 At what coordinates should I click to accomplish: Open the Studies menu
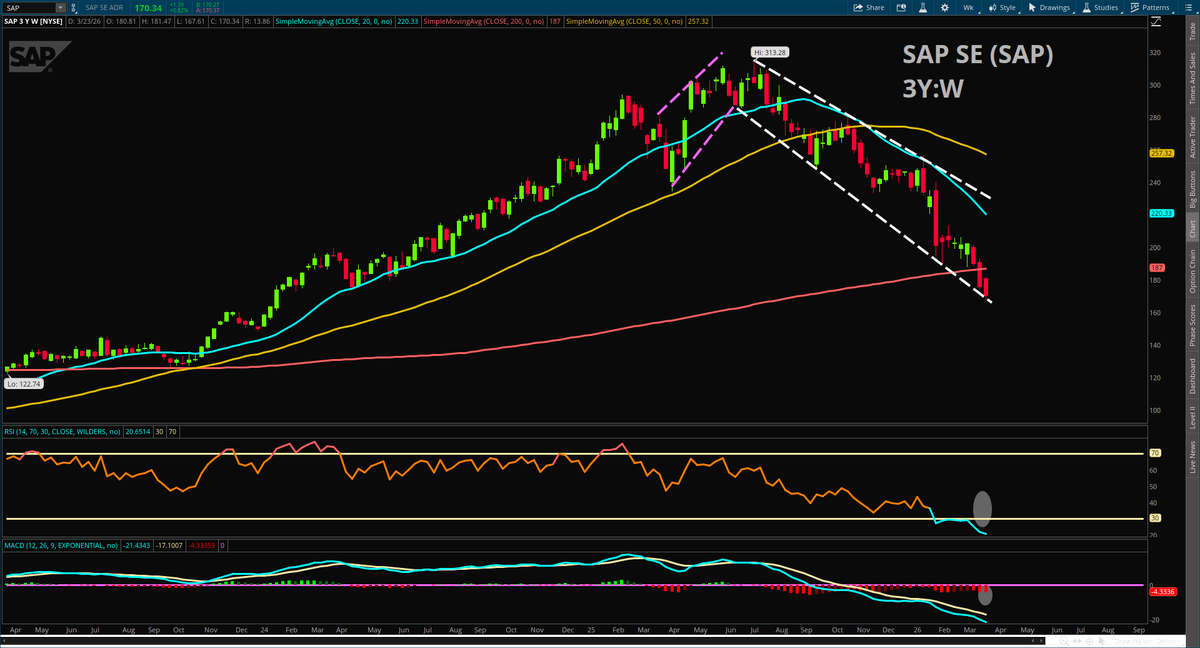point(1102,7)
